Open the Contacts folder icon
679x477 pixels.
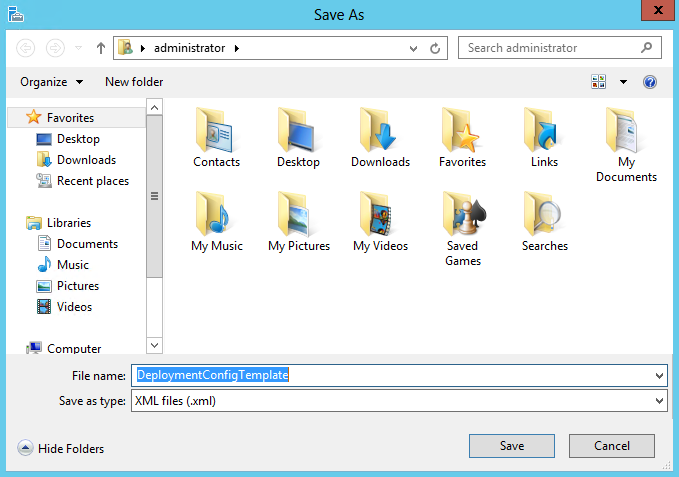pos(214,130)
